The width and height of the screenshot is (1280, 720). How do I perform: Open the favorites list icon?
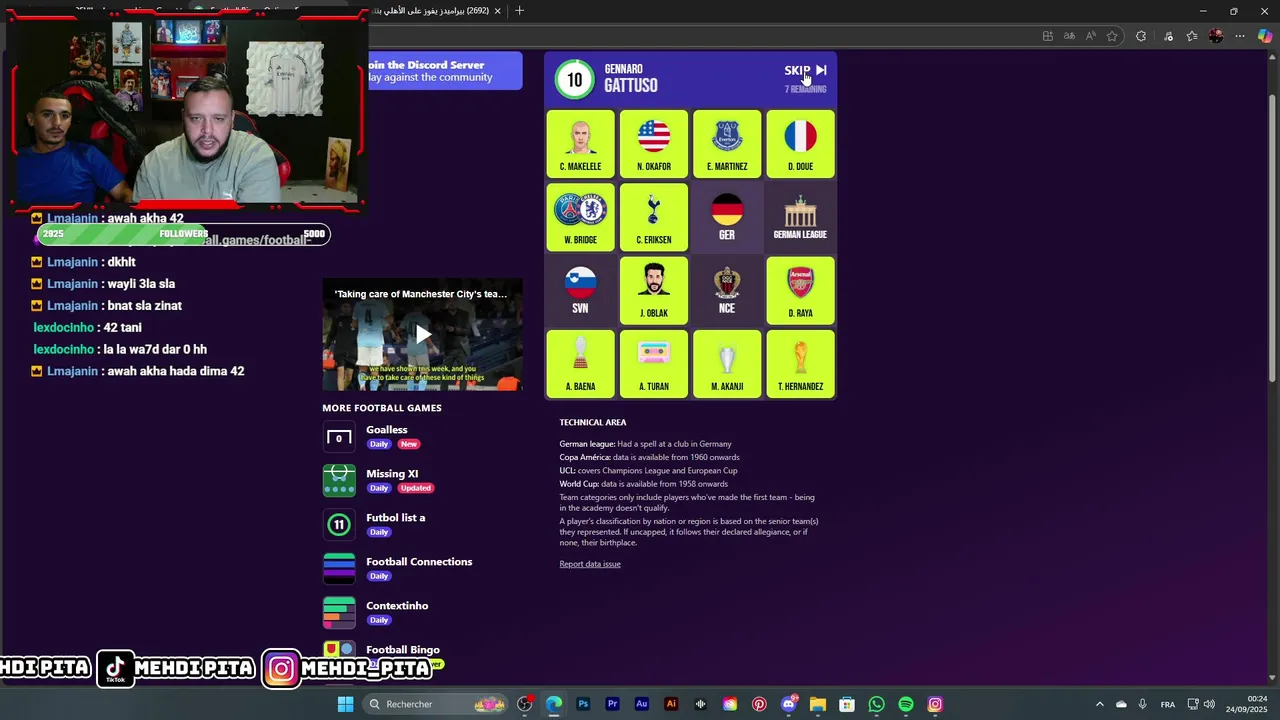pyautogui.click(x=1192, y=36)
